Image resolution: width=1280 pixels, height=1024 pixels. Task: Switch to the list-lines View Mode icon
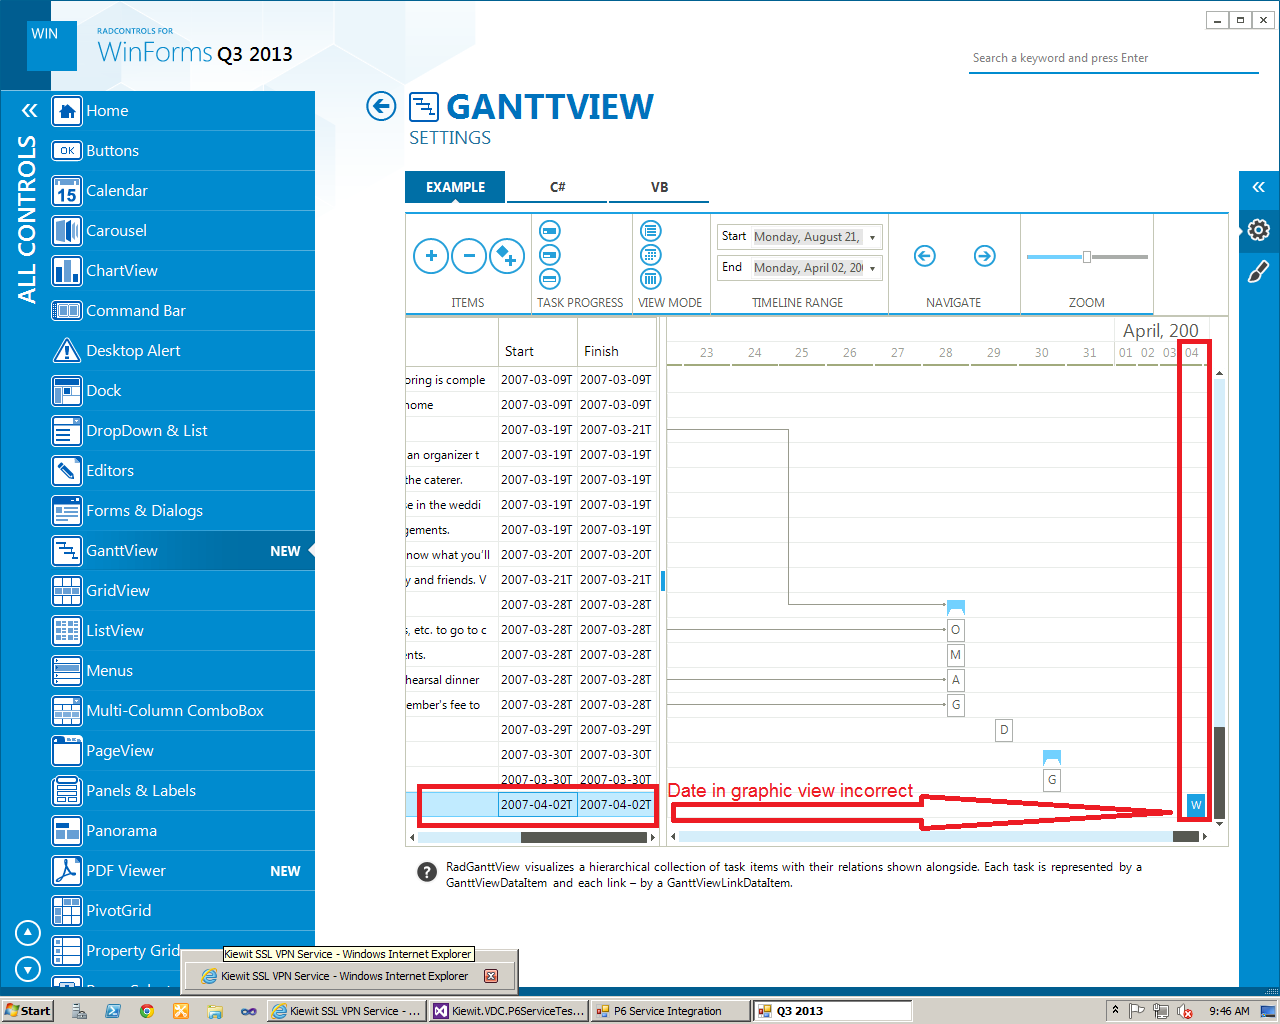coord(650,231)
